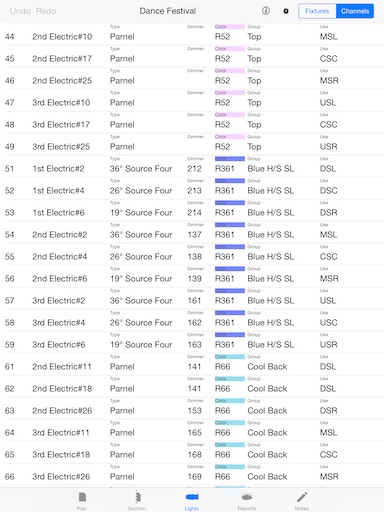Click Undo in top bar
384x512 pixels.
click(x=20, y=11)
